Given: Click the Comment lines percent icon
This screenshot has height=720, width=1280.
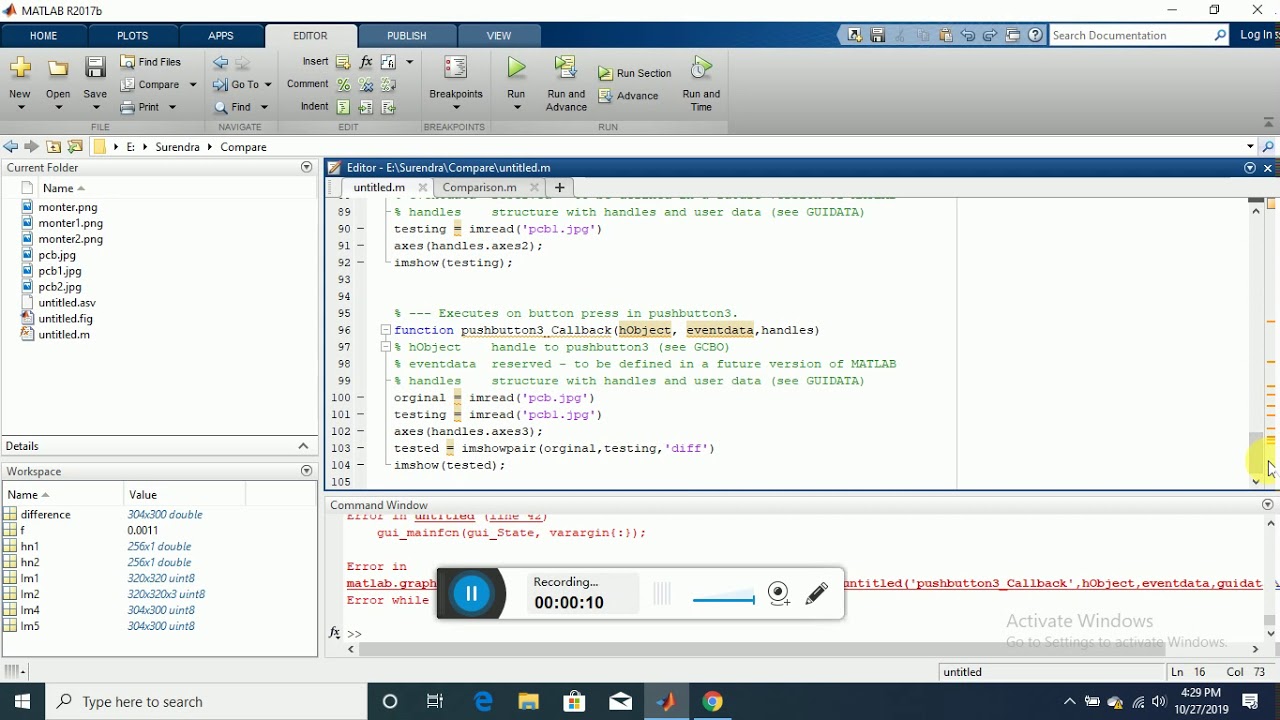Looking at the screenshot, I should (343, 85).
